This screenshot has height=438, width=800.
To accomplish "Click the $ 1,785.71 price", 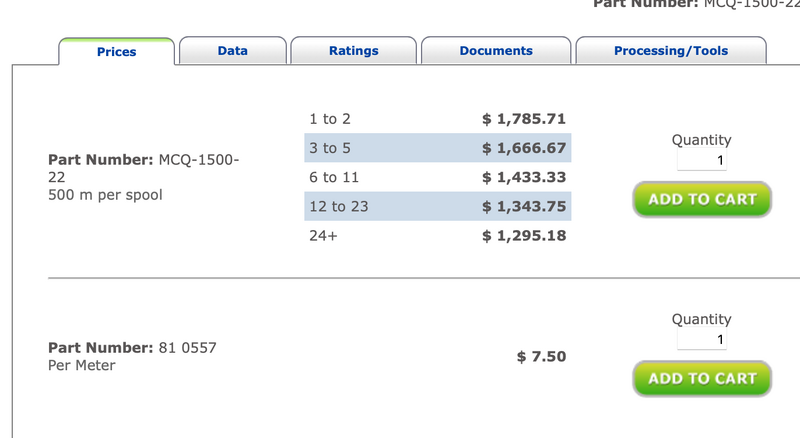I will (524, 119).
